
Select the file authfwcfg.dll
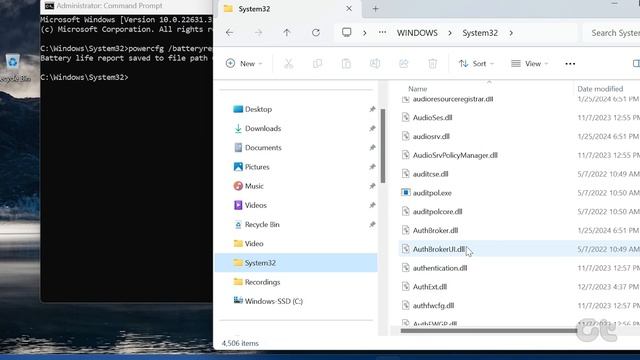(x=433, y=306)
